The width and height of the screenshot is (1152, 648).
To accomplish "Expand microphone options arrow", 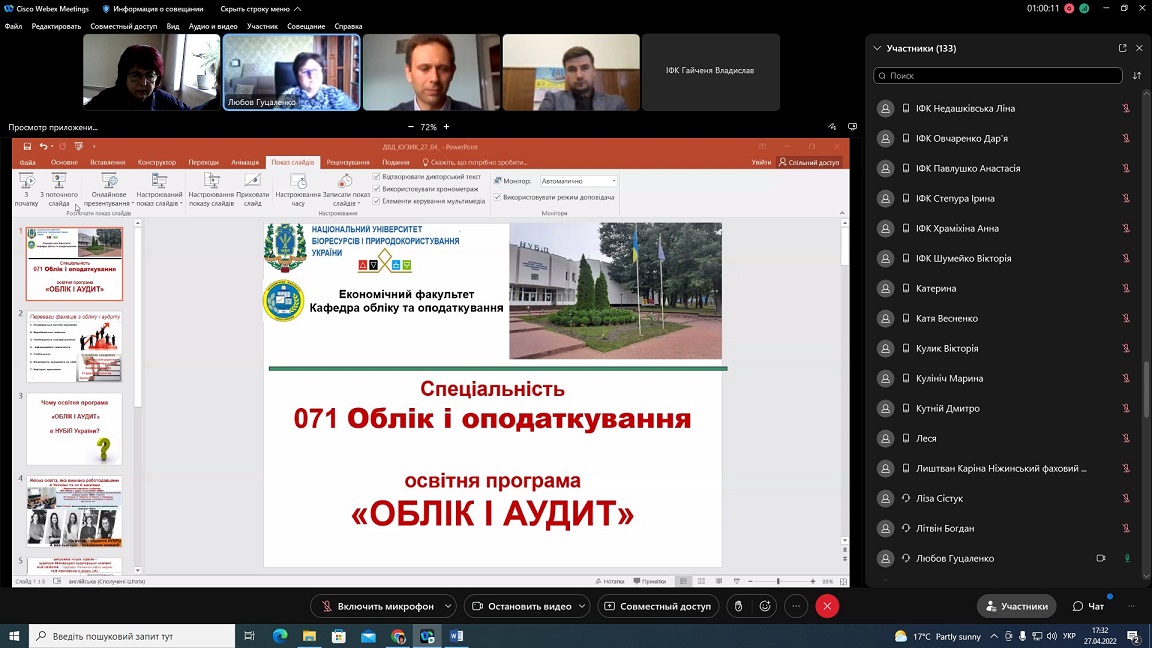I will click(x=448, y=606).
